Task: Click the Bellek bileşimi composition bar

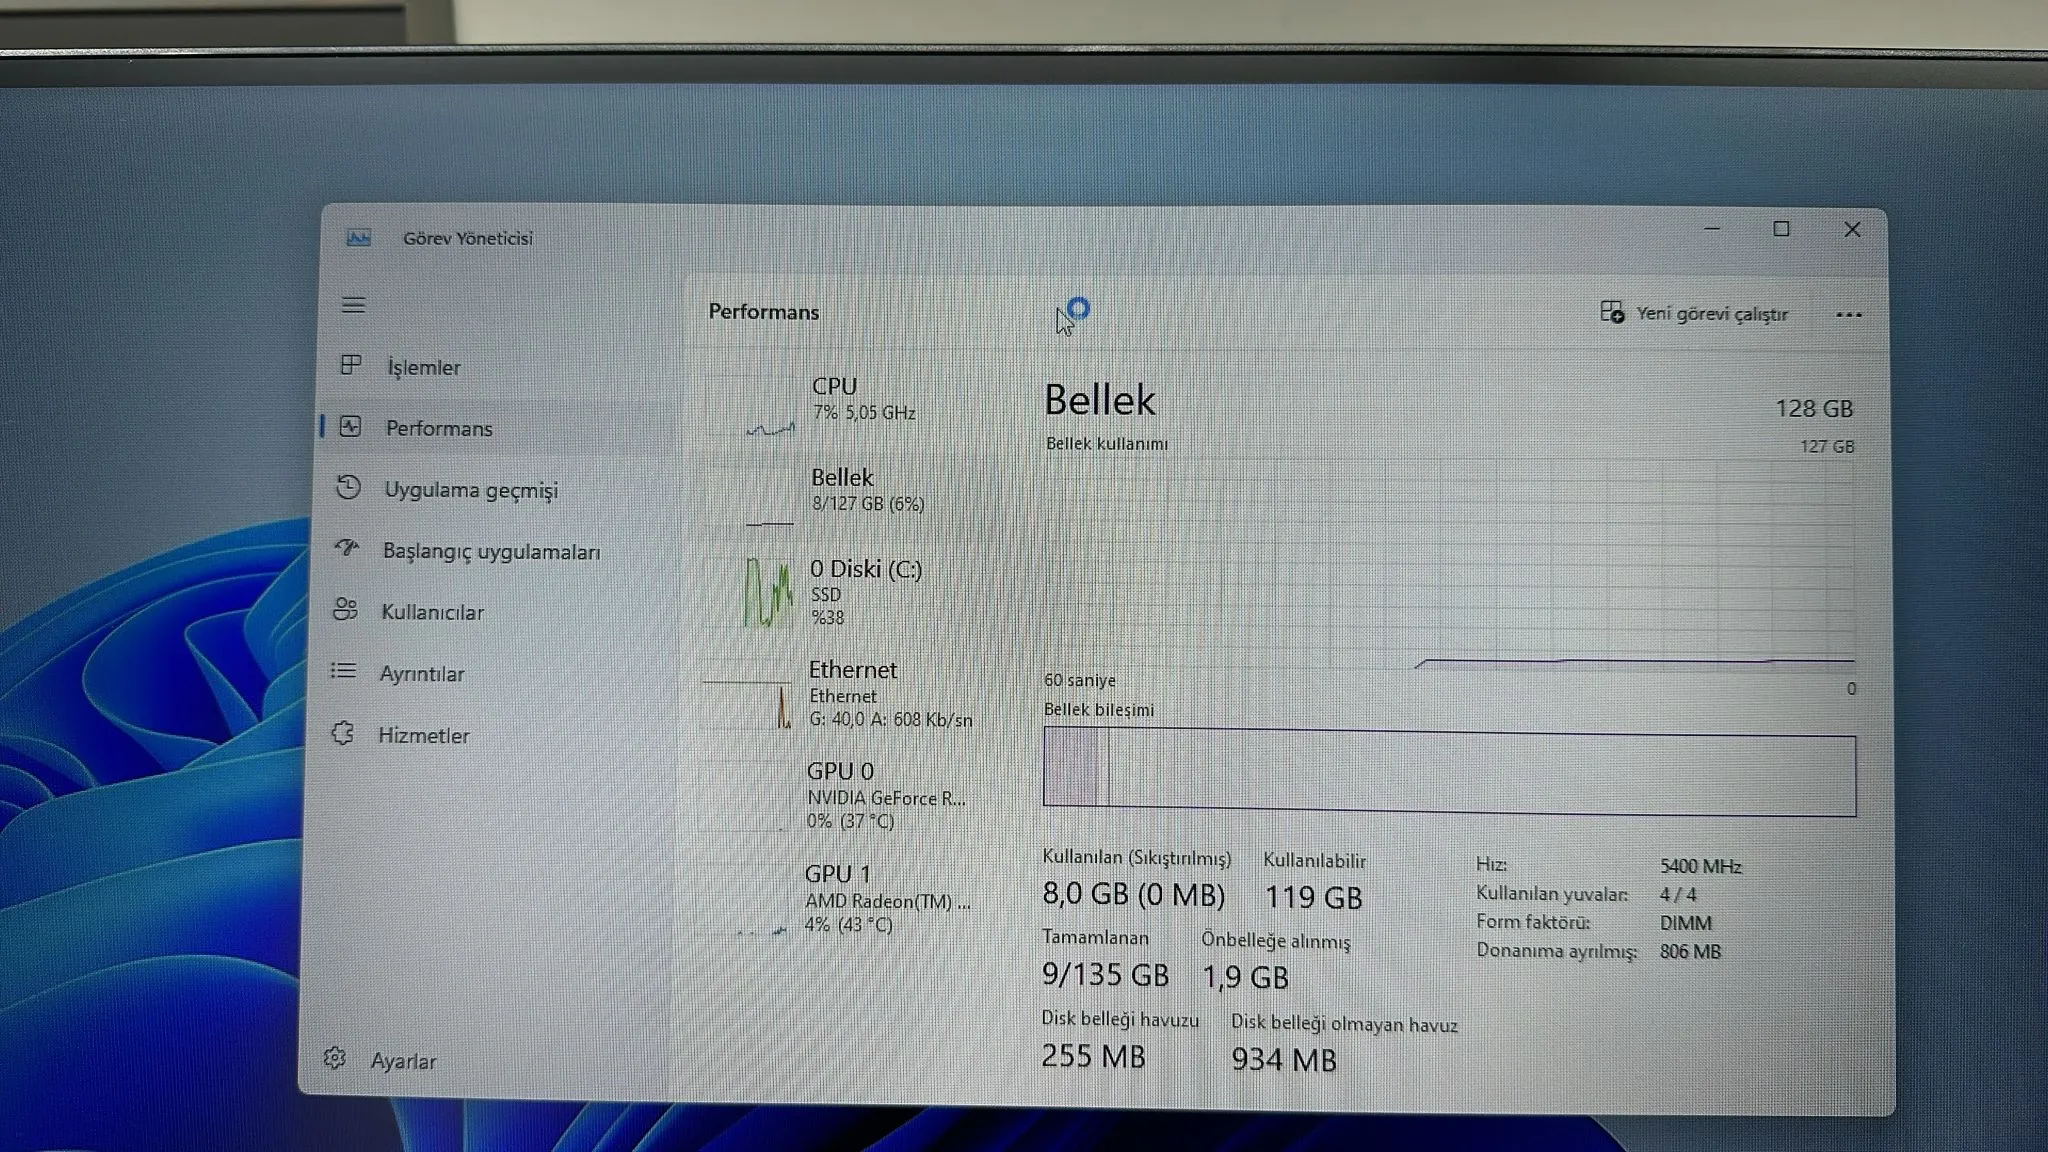Action: coord(1449,770)
